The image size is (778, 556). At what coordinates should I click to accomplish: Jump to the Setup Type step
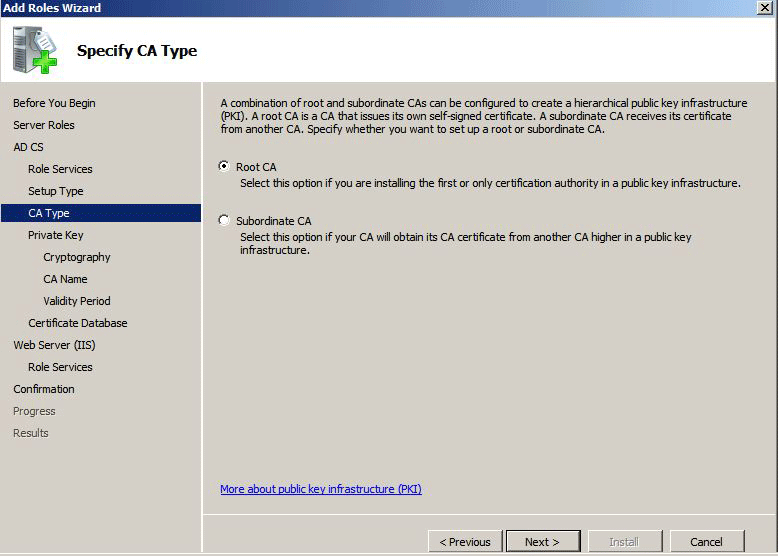point(56,191)
